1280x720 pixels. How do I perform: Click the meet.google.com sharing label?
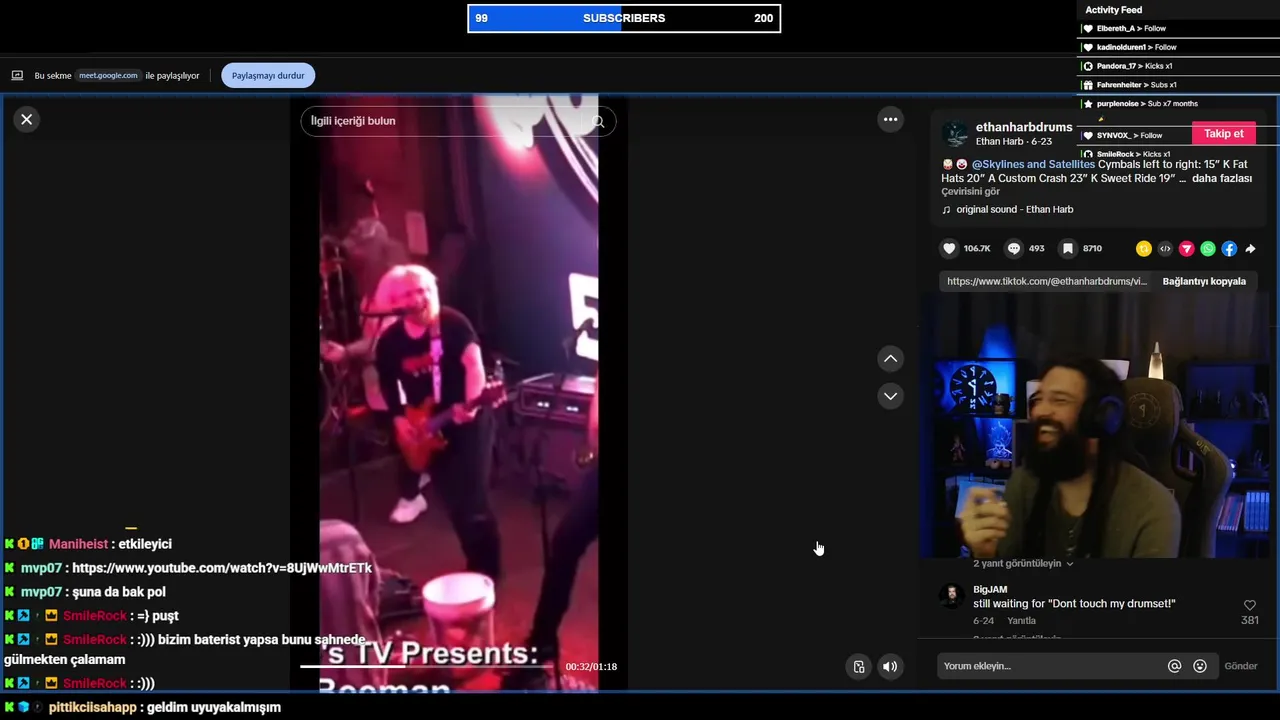tap(108, 75)
